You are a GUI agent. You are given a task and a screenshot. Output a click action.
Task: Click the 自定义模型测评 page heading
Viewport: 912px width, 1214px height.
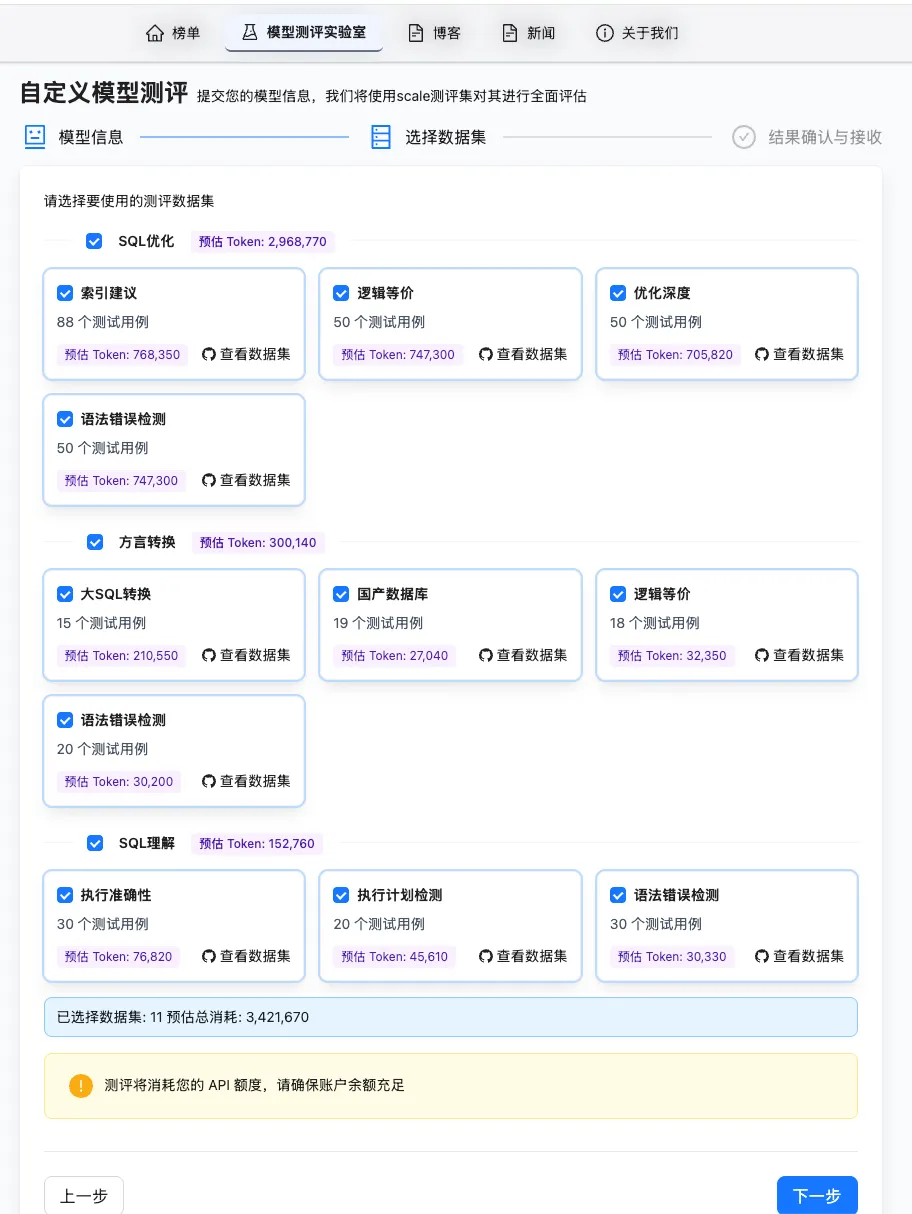[x=104, y=93]
